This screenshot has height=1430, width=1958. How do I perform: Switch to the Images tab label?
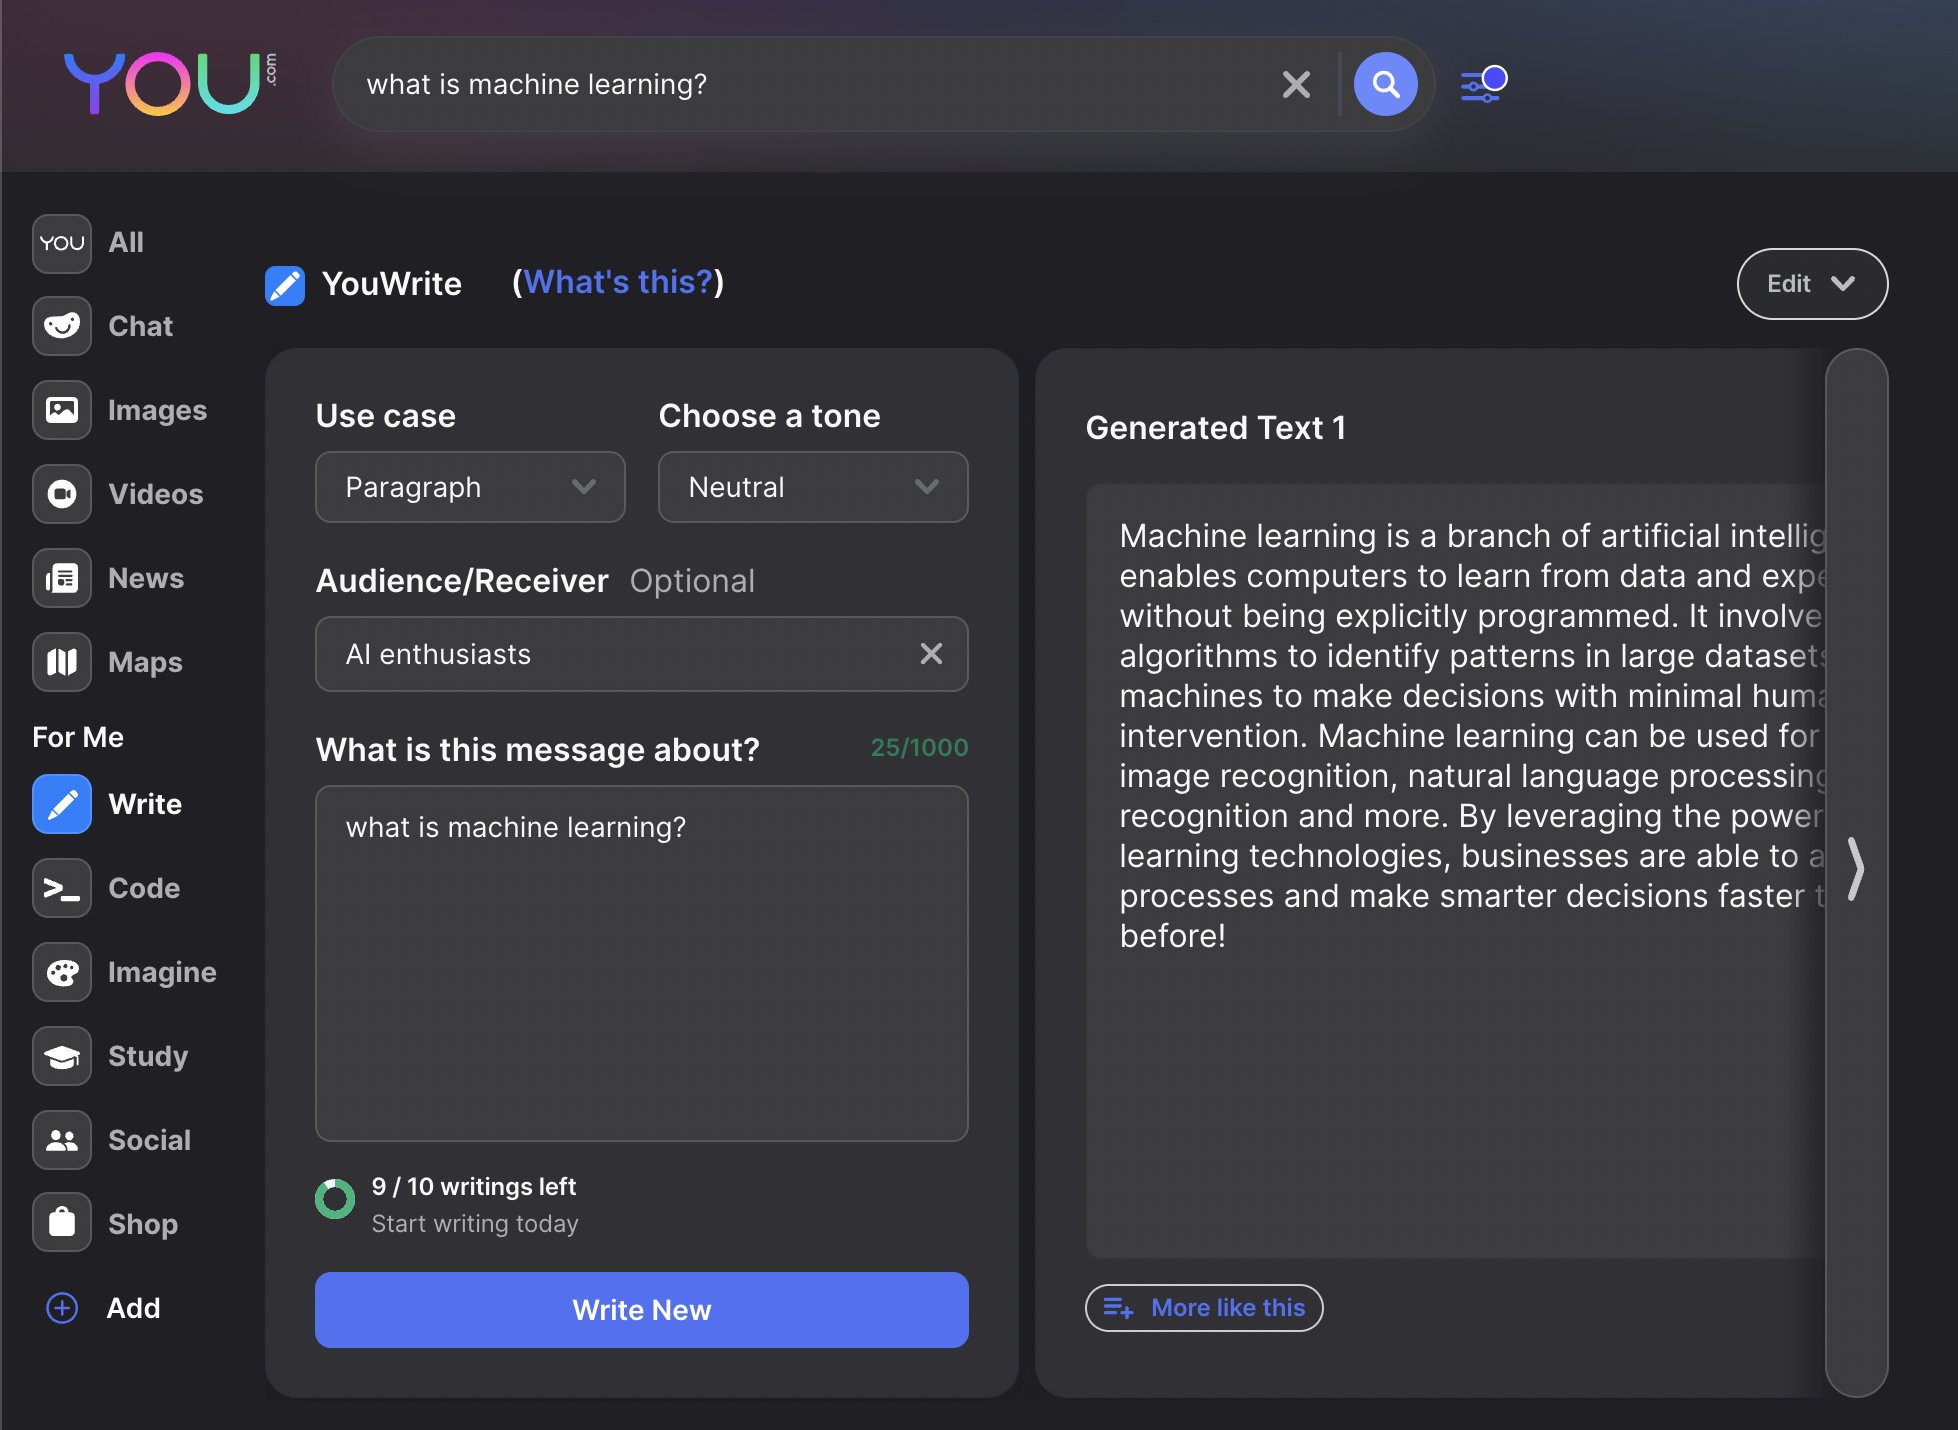[x=157, y=410]
